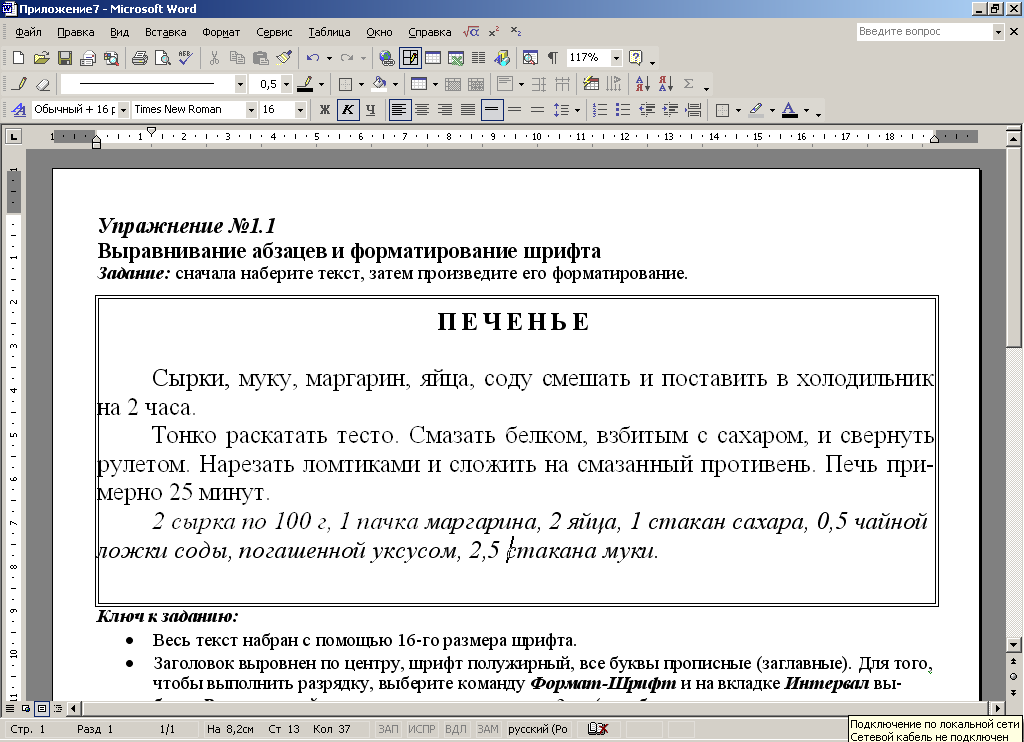1024x742 pixels.
Task: Save the document with floppy icon
Action: (x=65, y=58)
